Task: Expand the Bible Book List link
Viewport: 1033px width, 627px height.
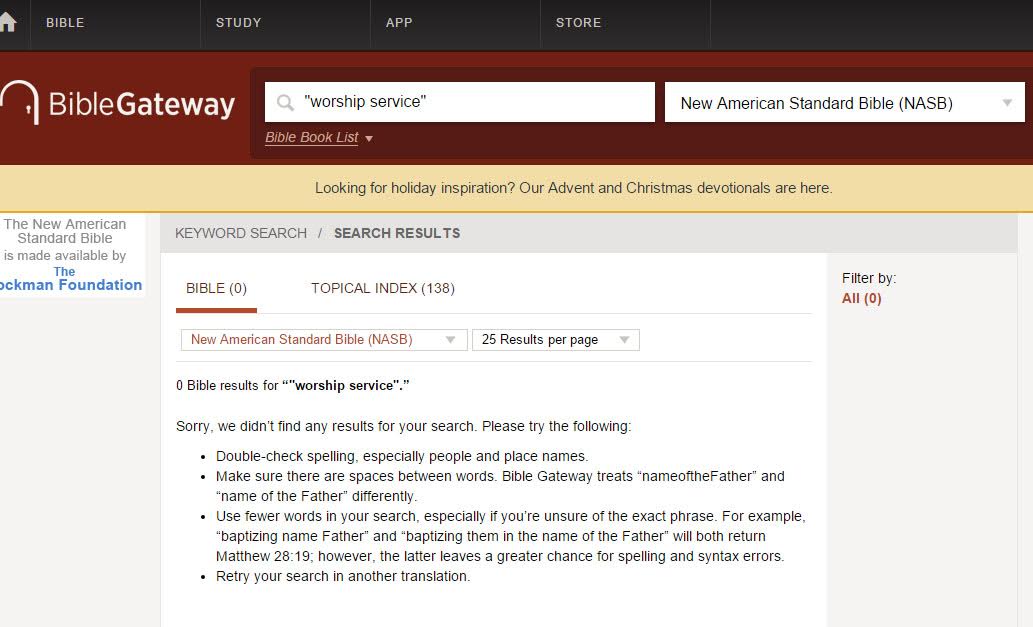Action: click(318, 138)
